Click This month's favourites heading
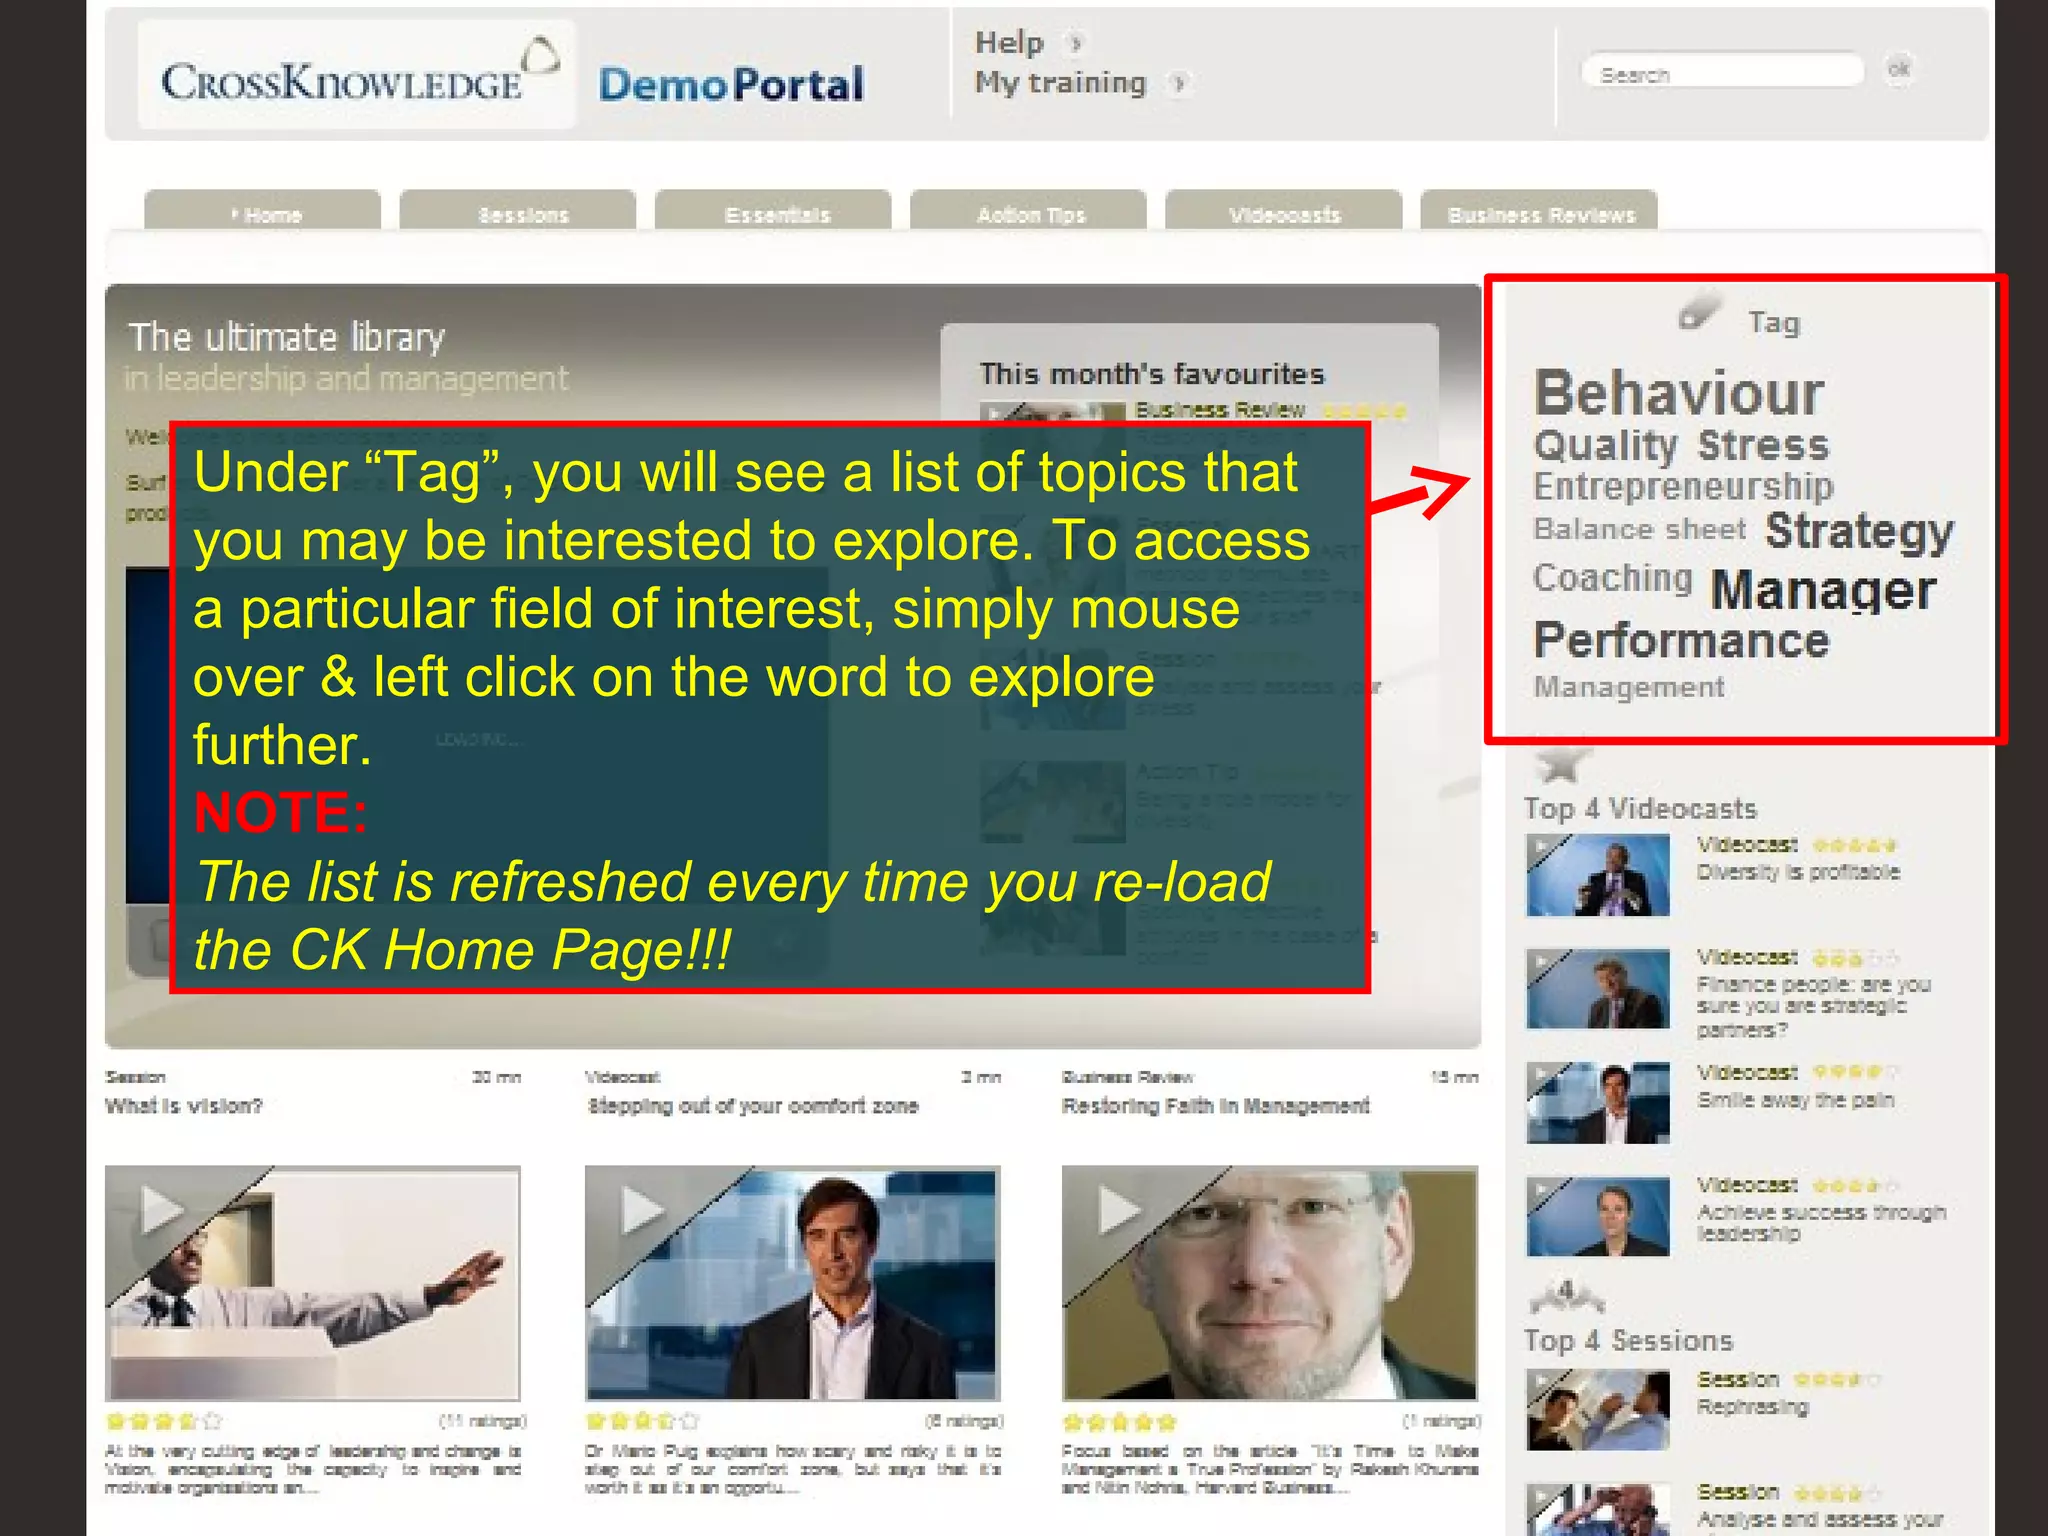The width and height of the screenshot is (2048, 1536). tap(1151, 374)
